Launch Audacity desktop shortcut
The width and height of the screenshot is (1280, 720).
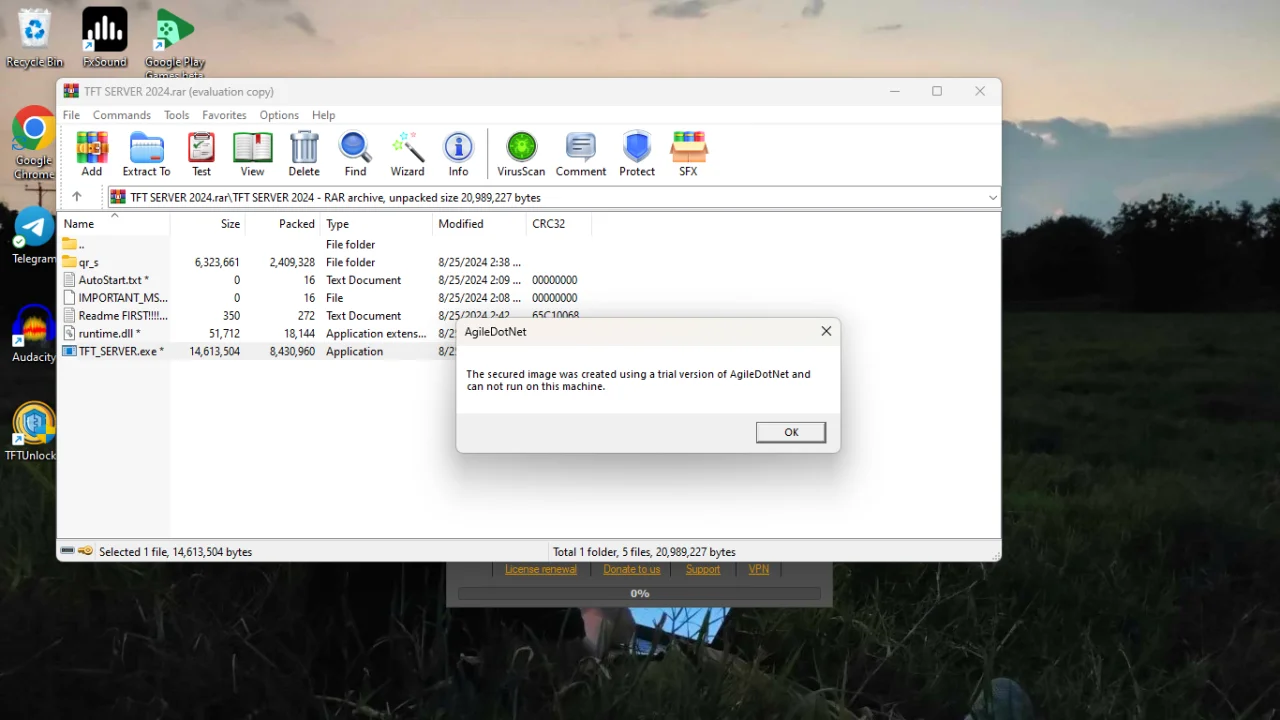34,334
